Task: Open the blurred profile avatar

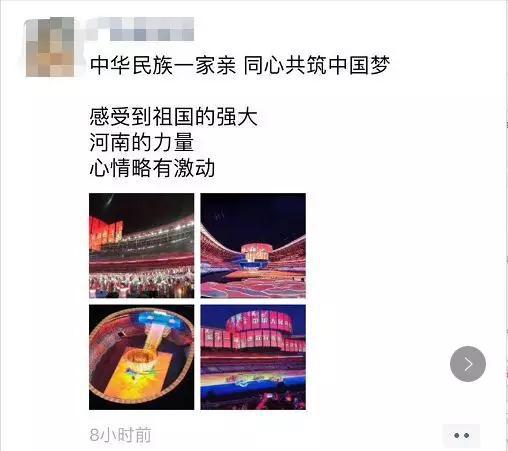Action: [50, 47]
